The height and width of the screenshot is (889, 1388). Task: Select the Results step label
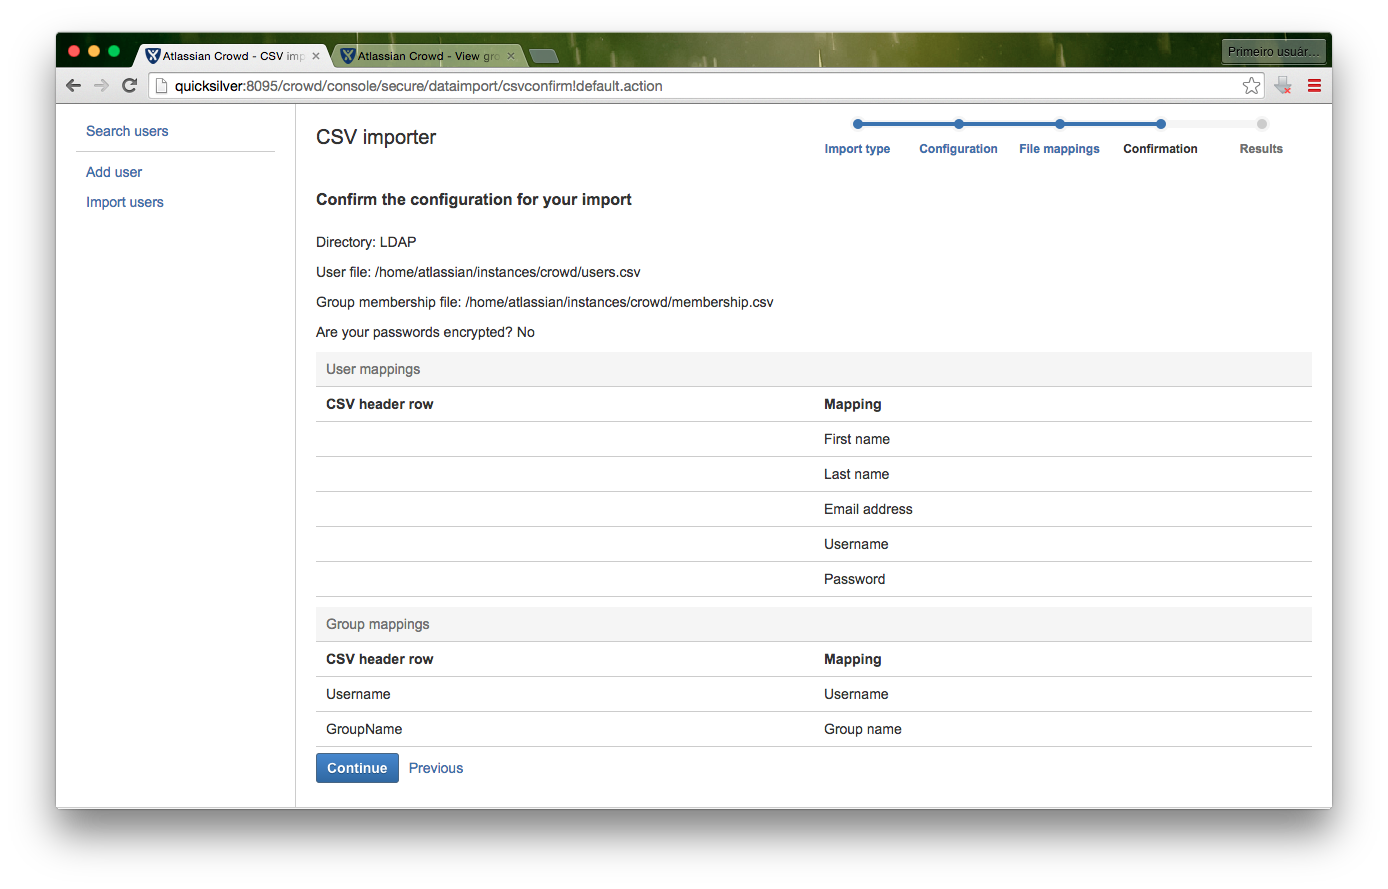click(x=1261, y=149)
